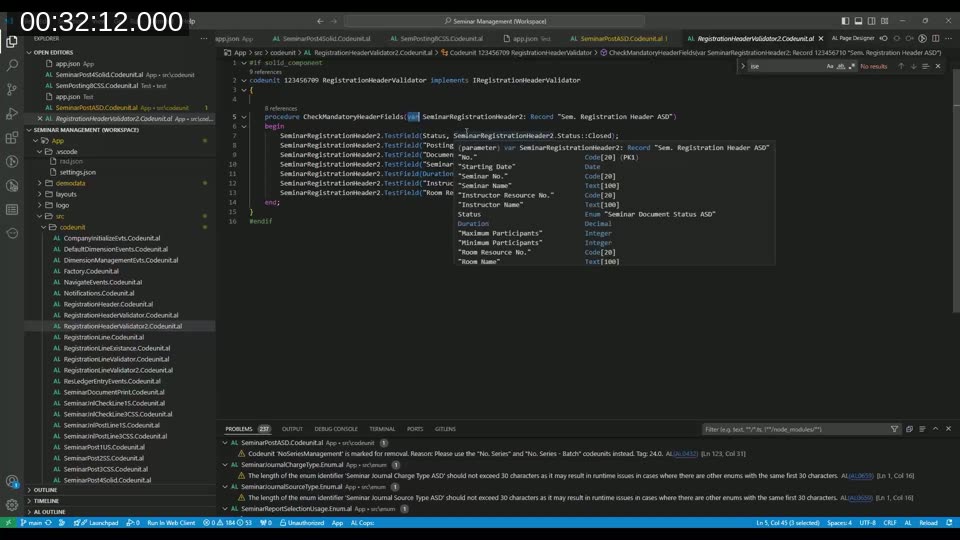The height and width of the screenshot is (540, 960).
Task: Go back using navigation arrow
Action: [320, 21]
